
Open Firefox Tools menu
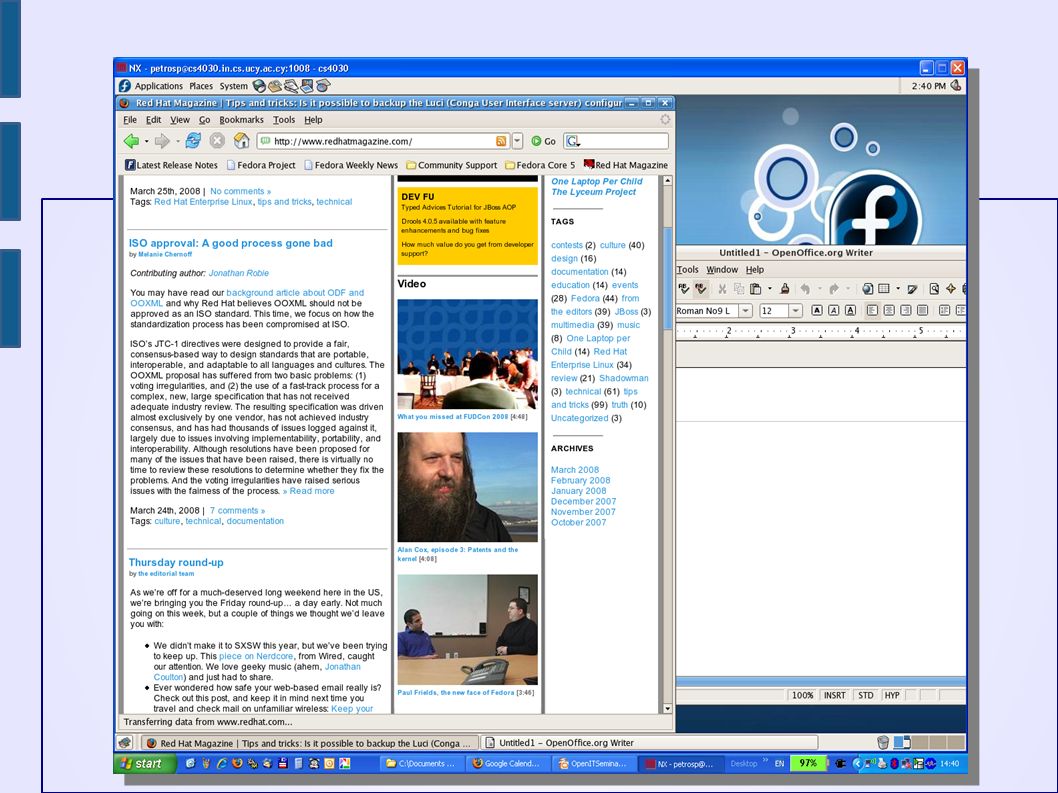tap(283, 119)
